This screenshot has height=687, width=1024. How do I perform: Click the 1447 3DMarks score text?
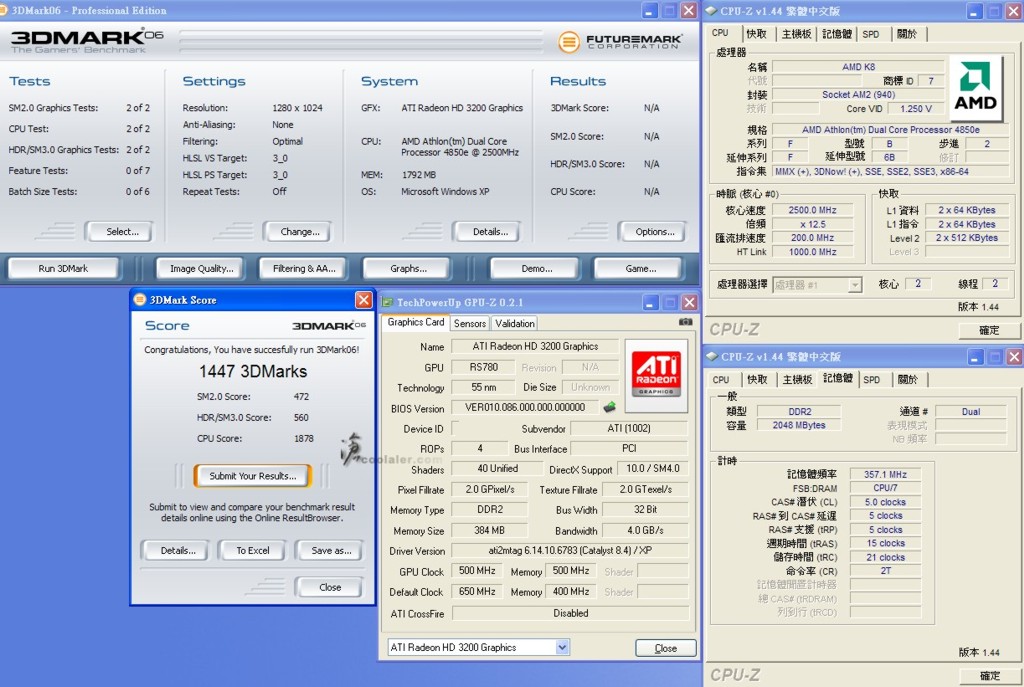[253, 371]
